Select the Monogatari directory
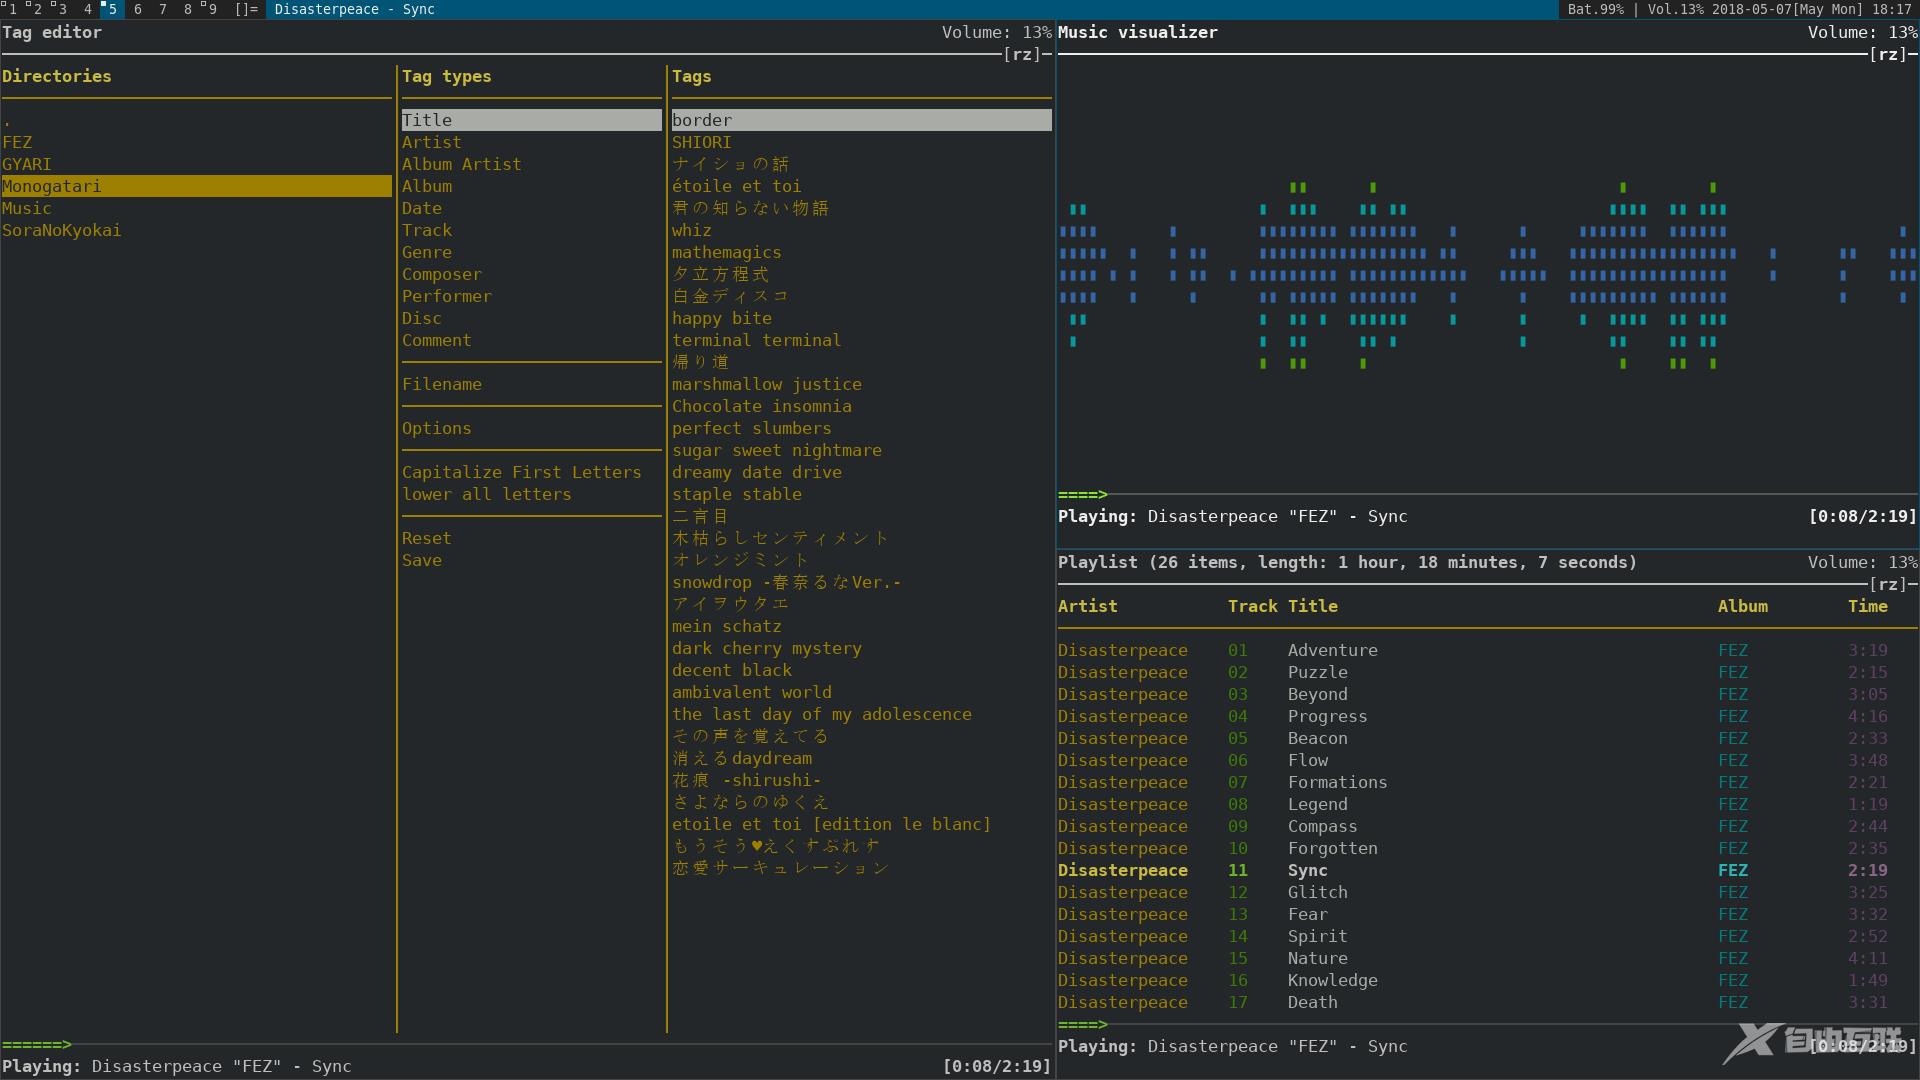The height and width of the screenshot is (1080, 1920). click(x=197, y=186)
